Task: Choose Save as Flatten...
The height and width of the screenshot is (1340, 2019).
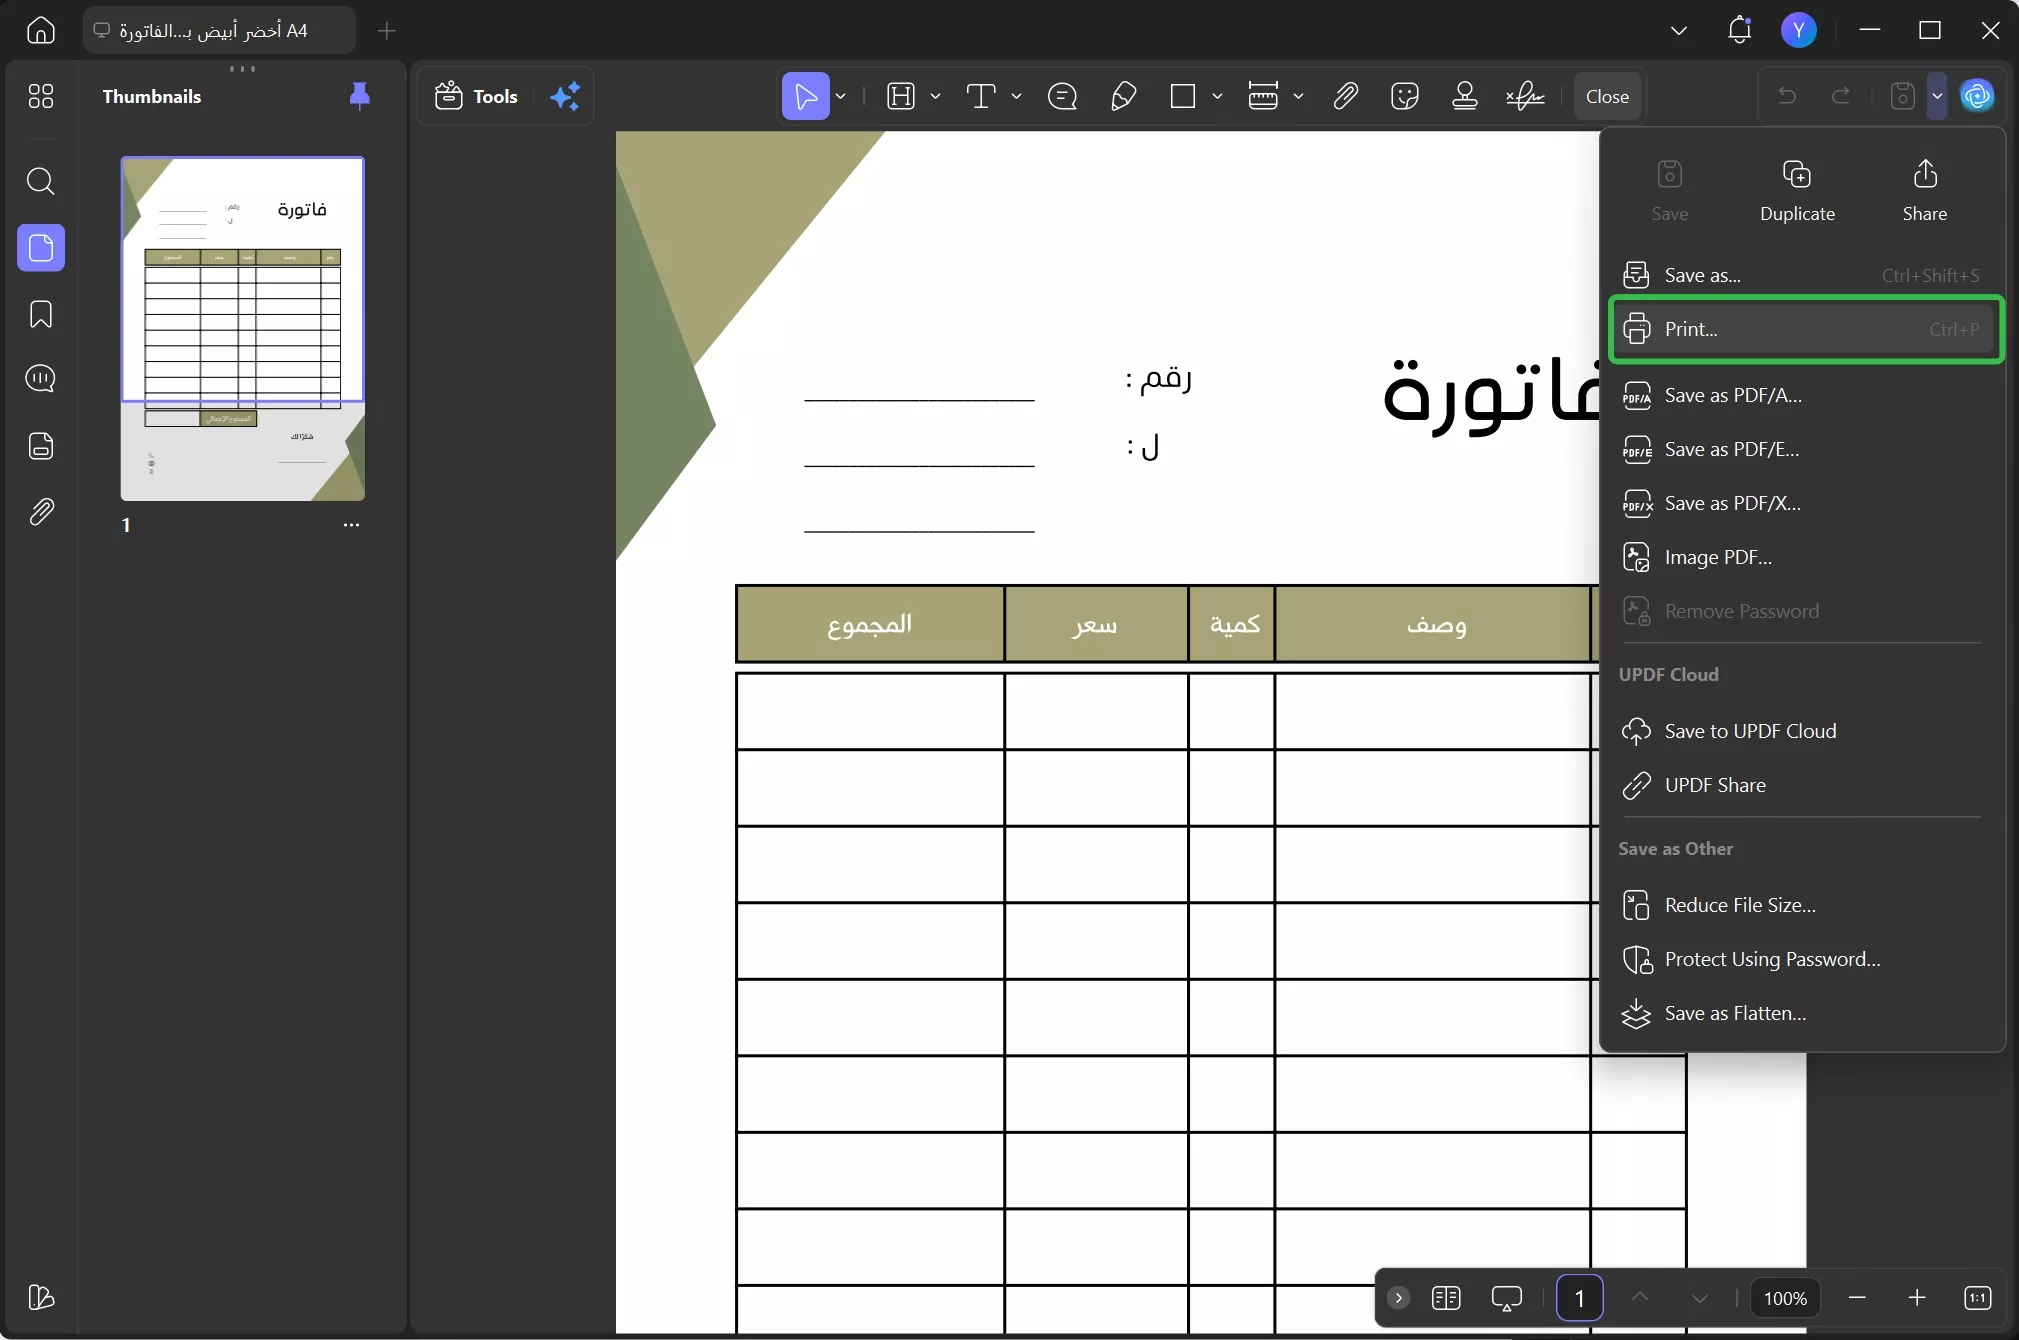Action: click(x=1802, y=1013)
